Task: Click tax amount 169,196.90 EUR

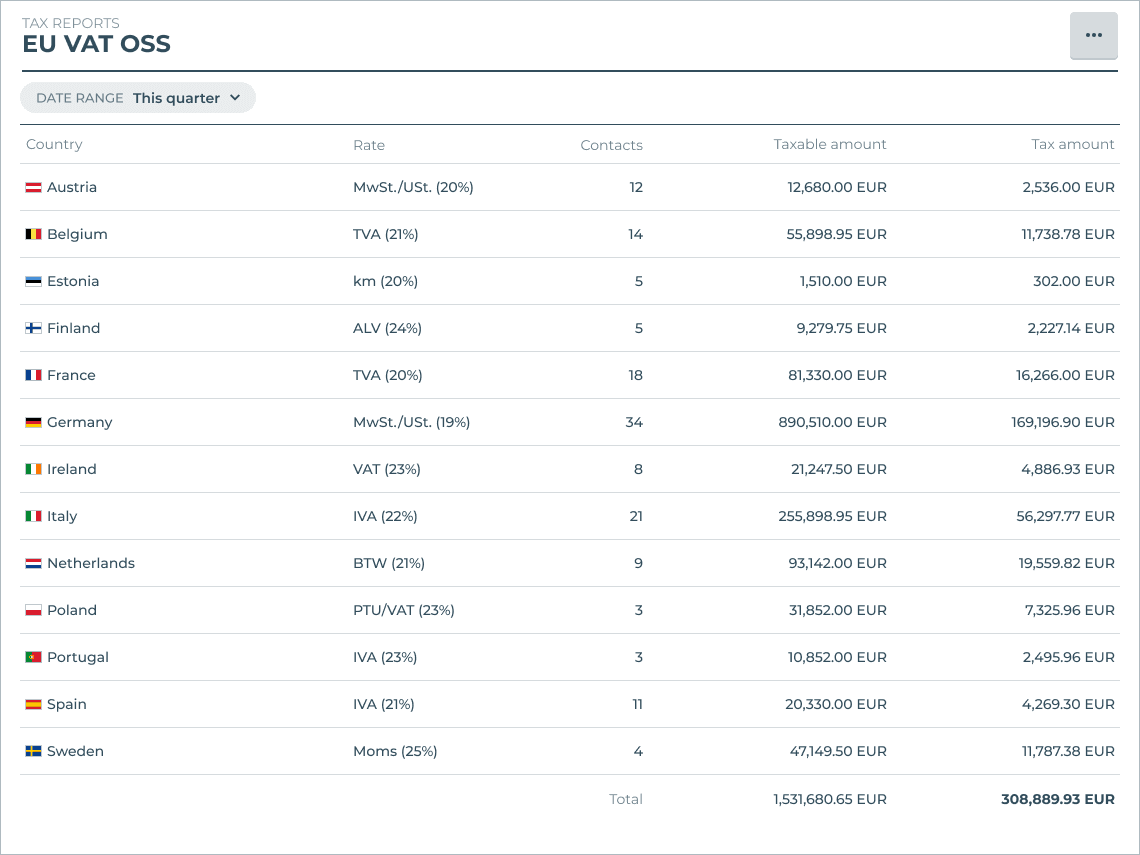Action: point(1063,422)
